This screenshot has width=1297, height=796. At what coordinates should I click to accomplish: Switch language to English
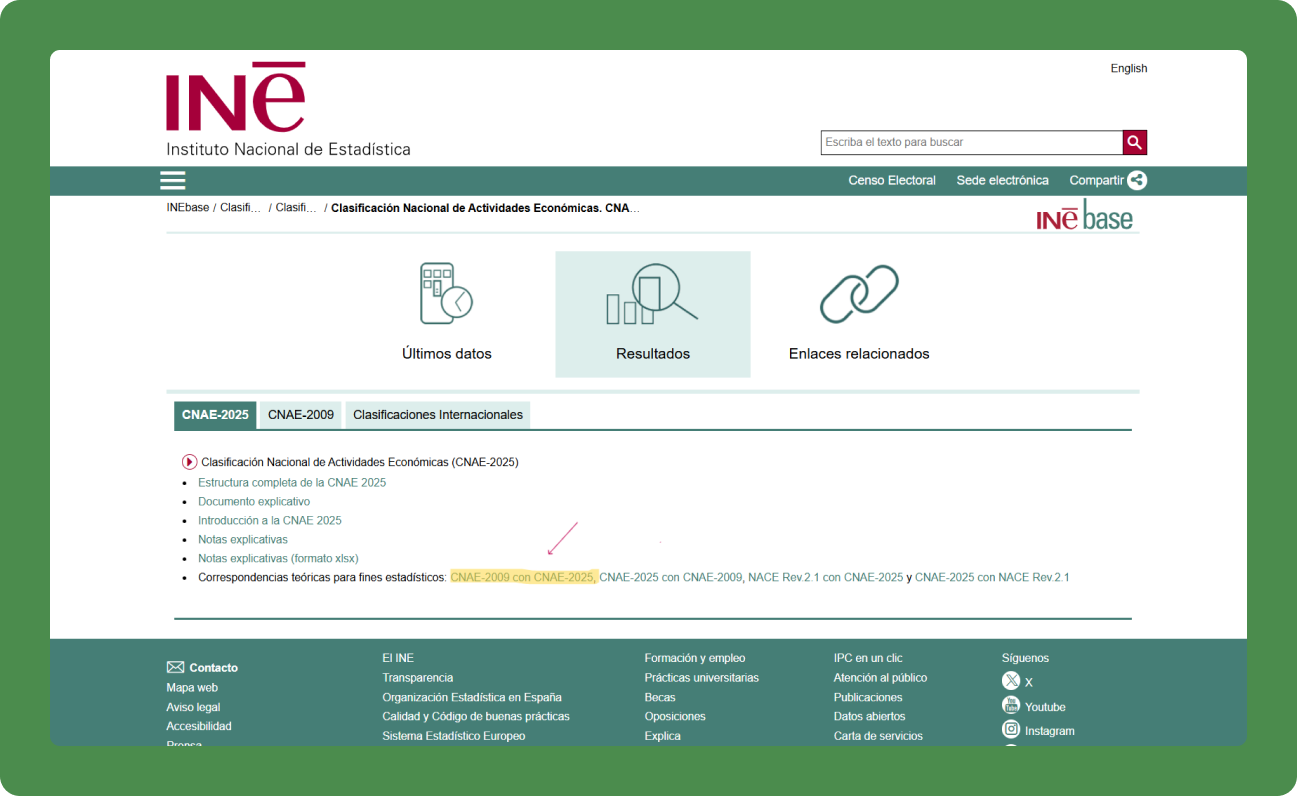[1129, 69]
